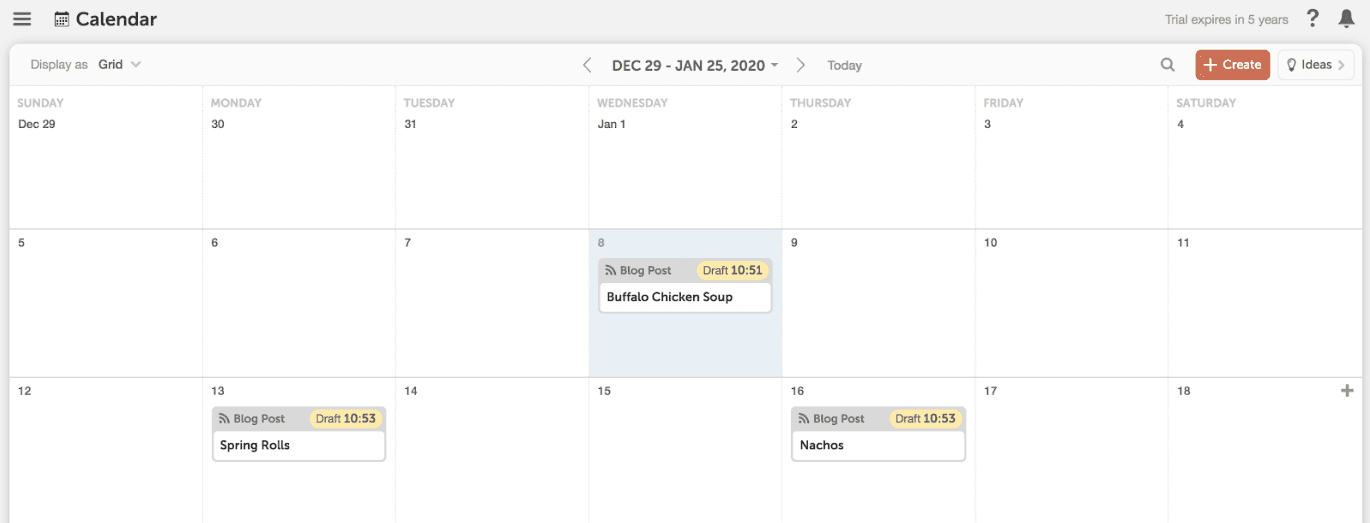This screenshot has width=1370, height=523.
Task: Click the Trial expires in 5 years notice
Action: click(1226, 20)
